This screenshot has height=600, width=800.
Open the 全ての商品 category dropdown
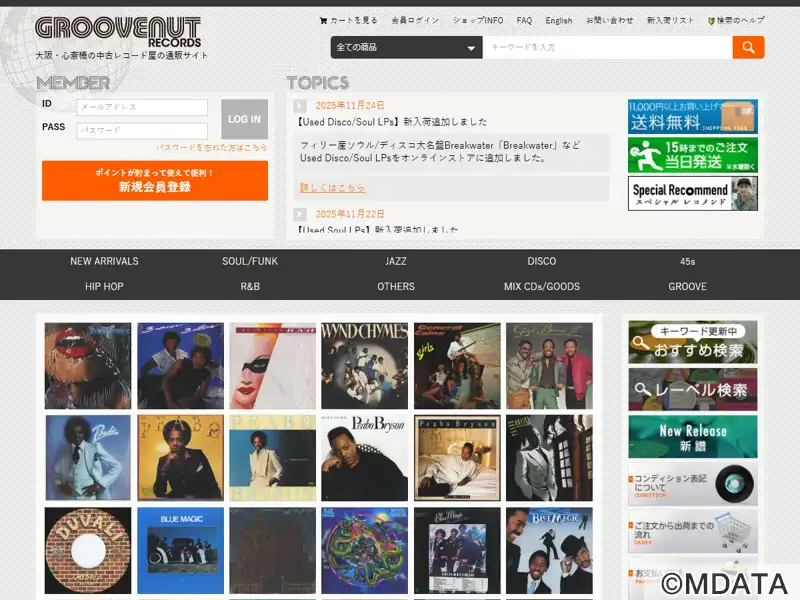click(x=406, y=47)
